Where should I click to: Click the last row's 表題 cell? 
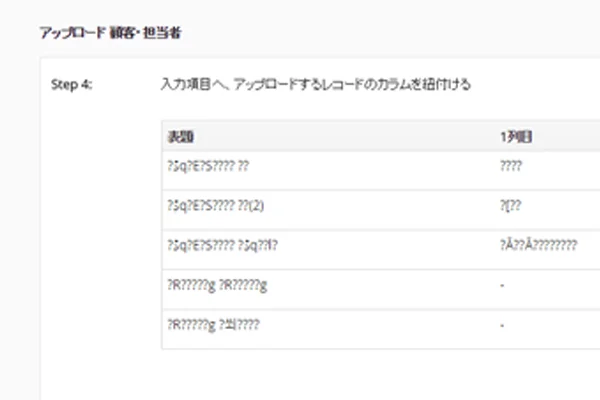pos(215,326)
